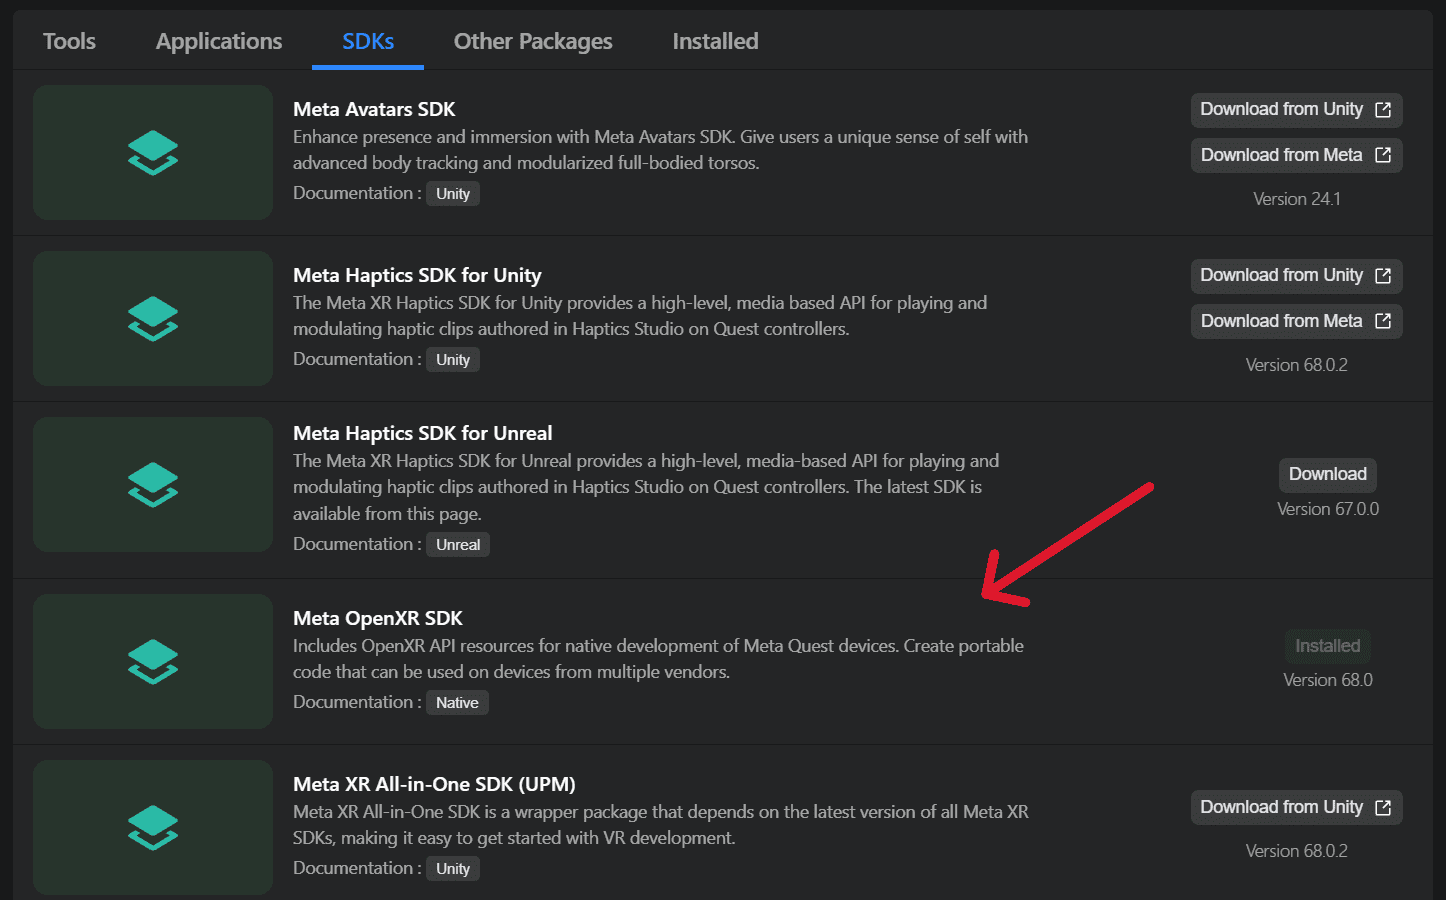The height and width of the screenshot is (900, 1446).
Task: Click the Meta Haptics SDK for Unity thumbnail
Action: click(153, 318)
